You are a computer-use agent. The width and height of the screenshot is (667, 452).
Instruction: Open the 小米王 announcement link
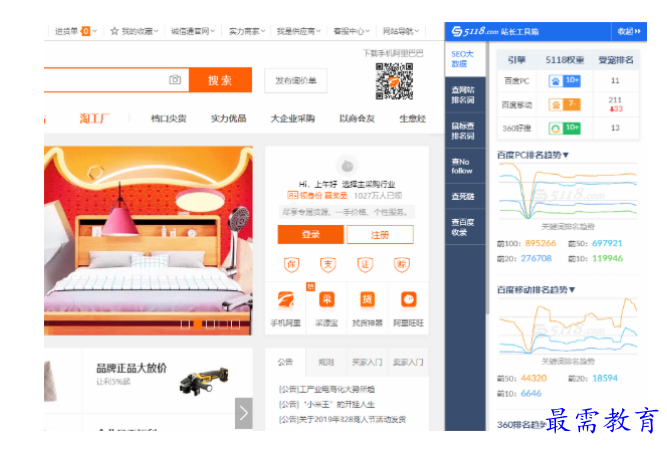pyautogui.click(x=327, y=404)
